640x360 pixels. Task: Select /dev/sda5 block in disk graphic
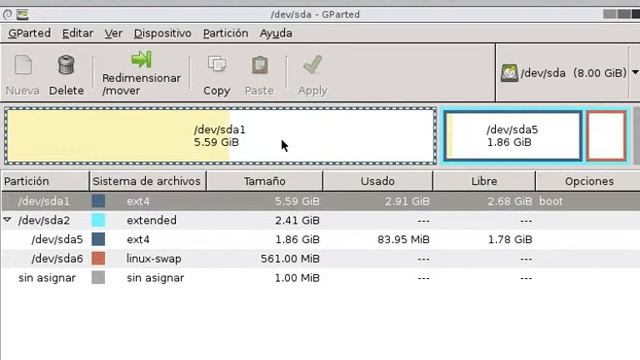[513, 136]
